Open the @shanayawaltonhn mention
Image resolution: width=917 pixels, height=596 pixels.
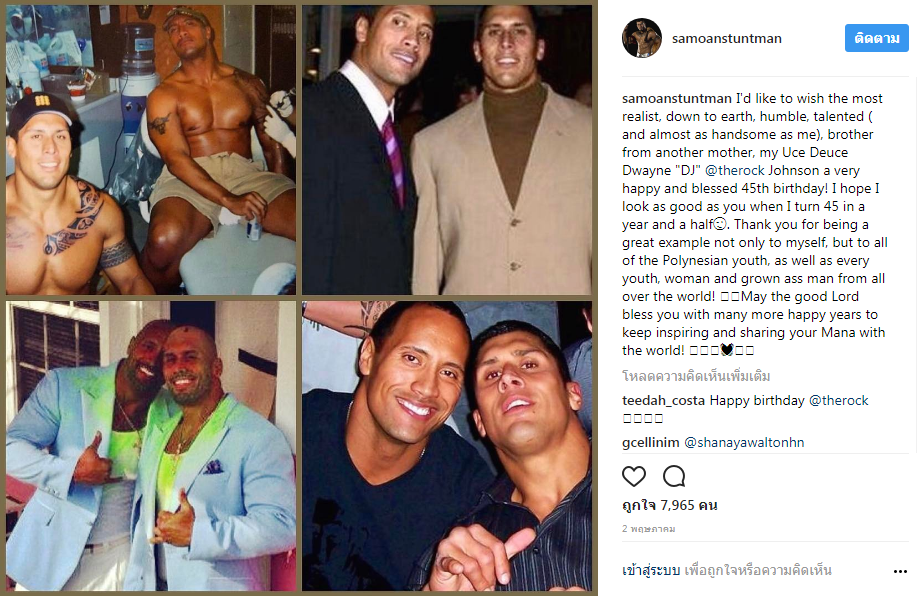(x=744, y=443)
